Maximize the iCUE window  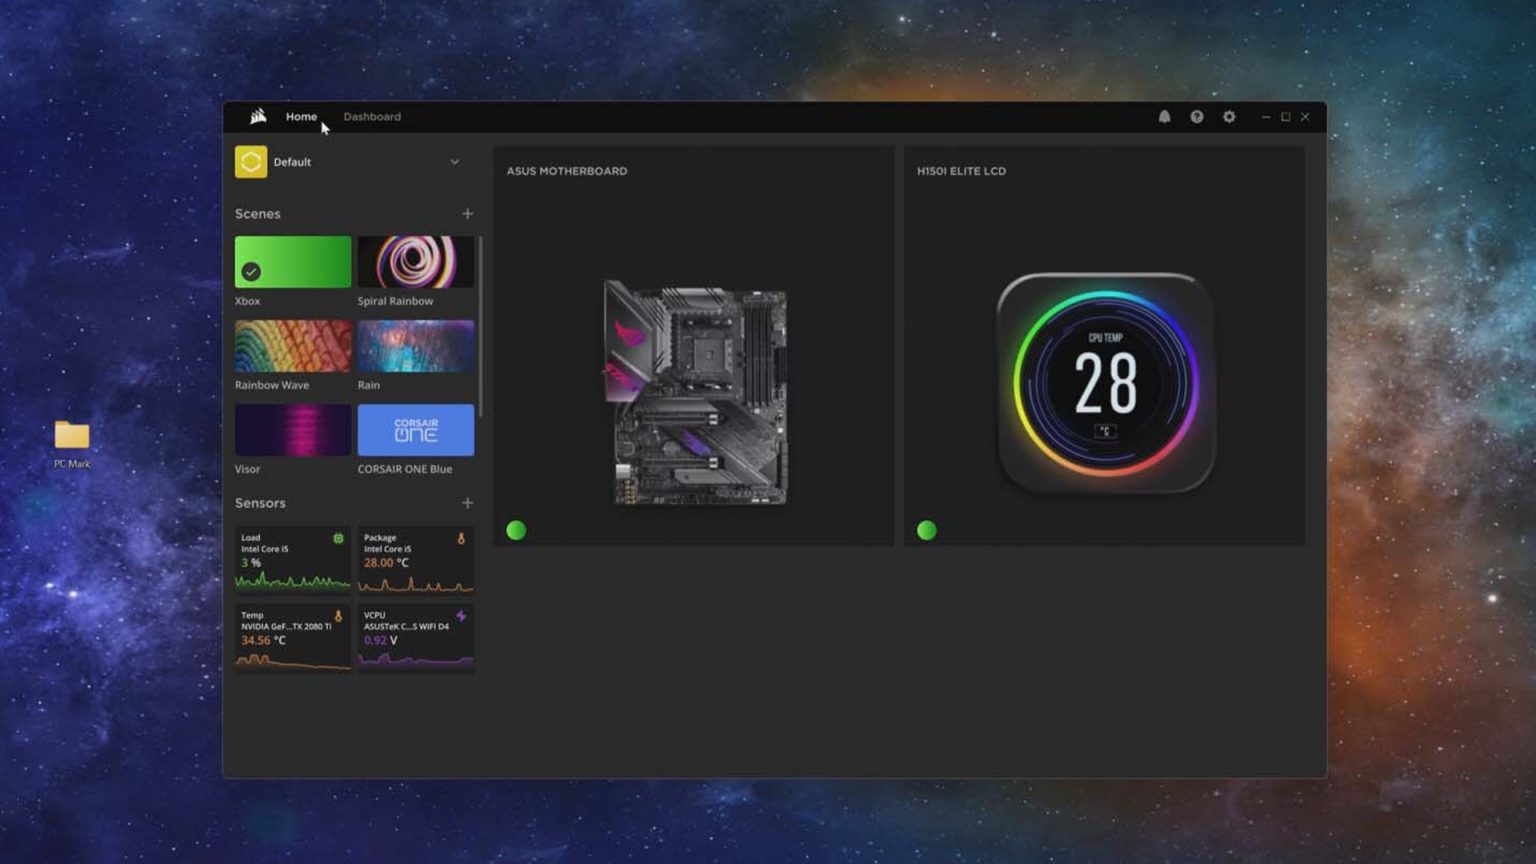point(1286,117)
